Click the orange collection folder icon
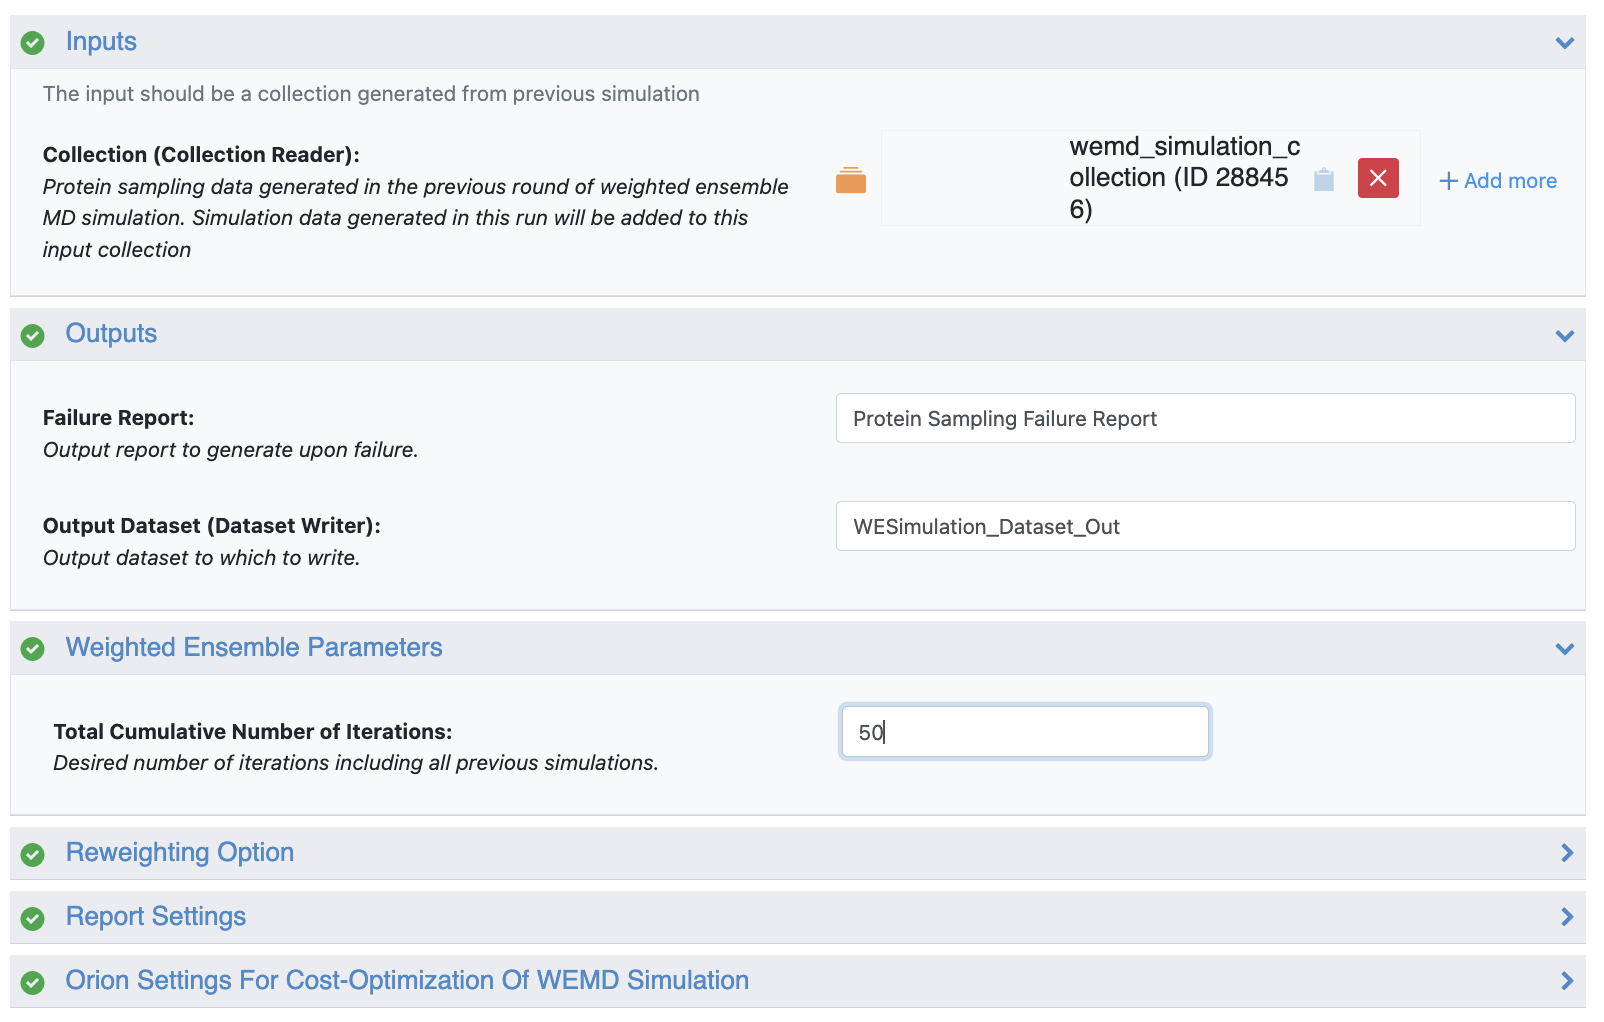1604x1022 pixels. pyautogui.click(x=851, y=181)
